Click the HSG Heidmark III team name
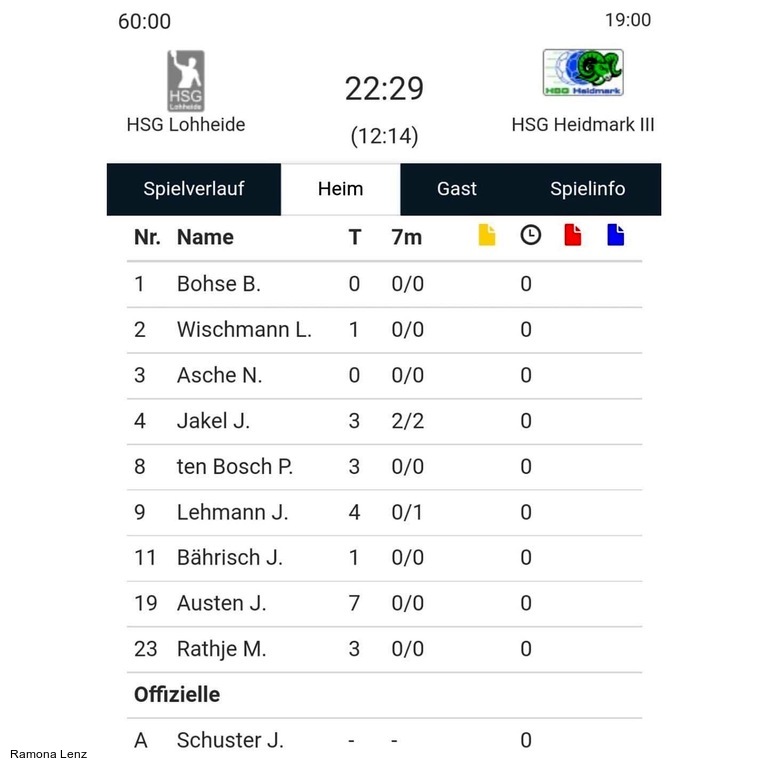This screenshot has width=768, height=768. click(x=583, y=125)
